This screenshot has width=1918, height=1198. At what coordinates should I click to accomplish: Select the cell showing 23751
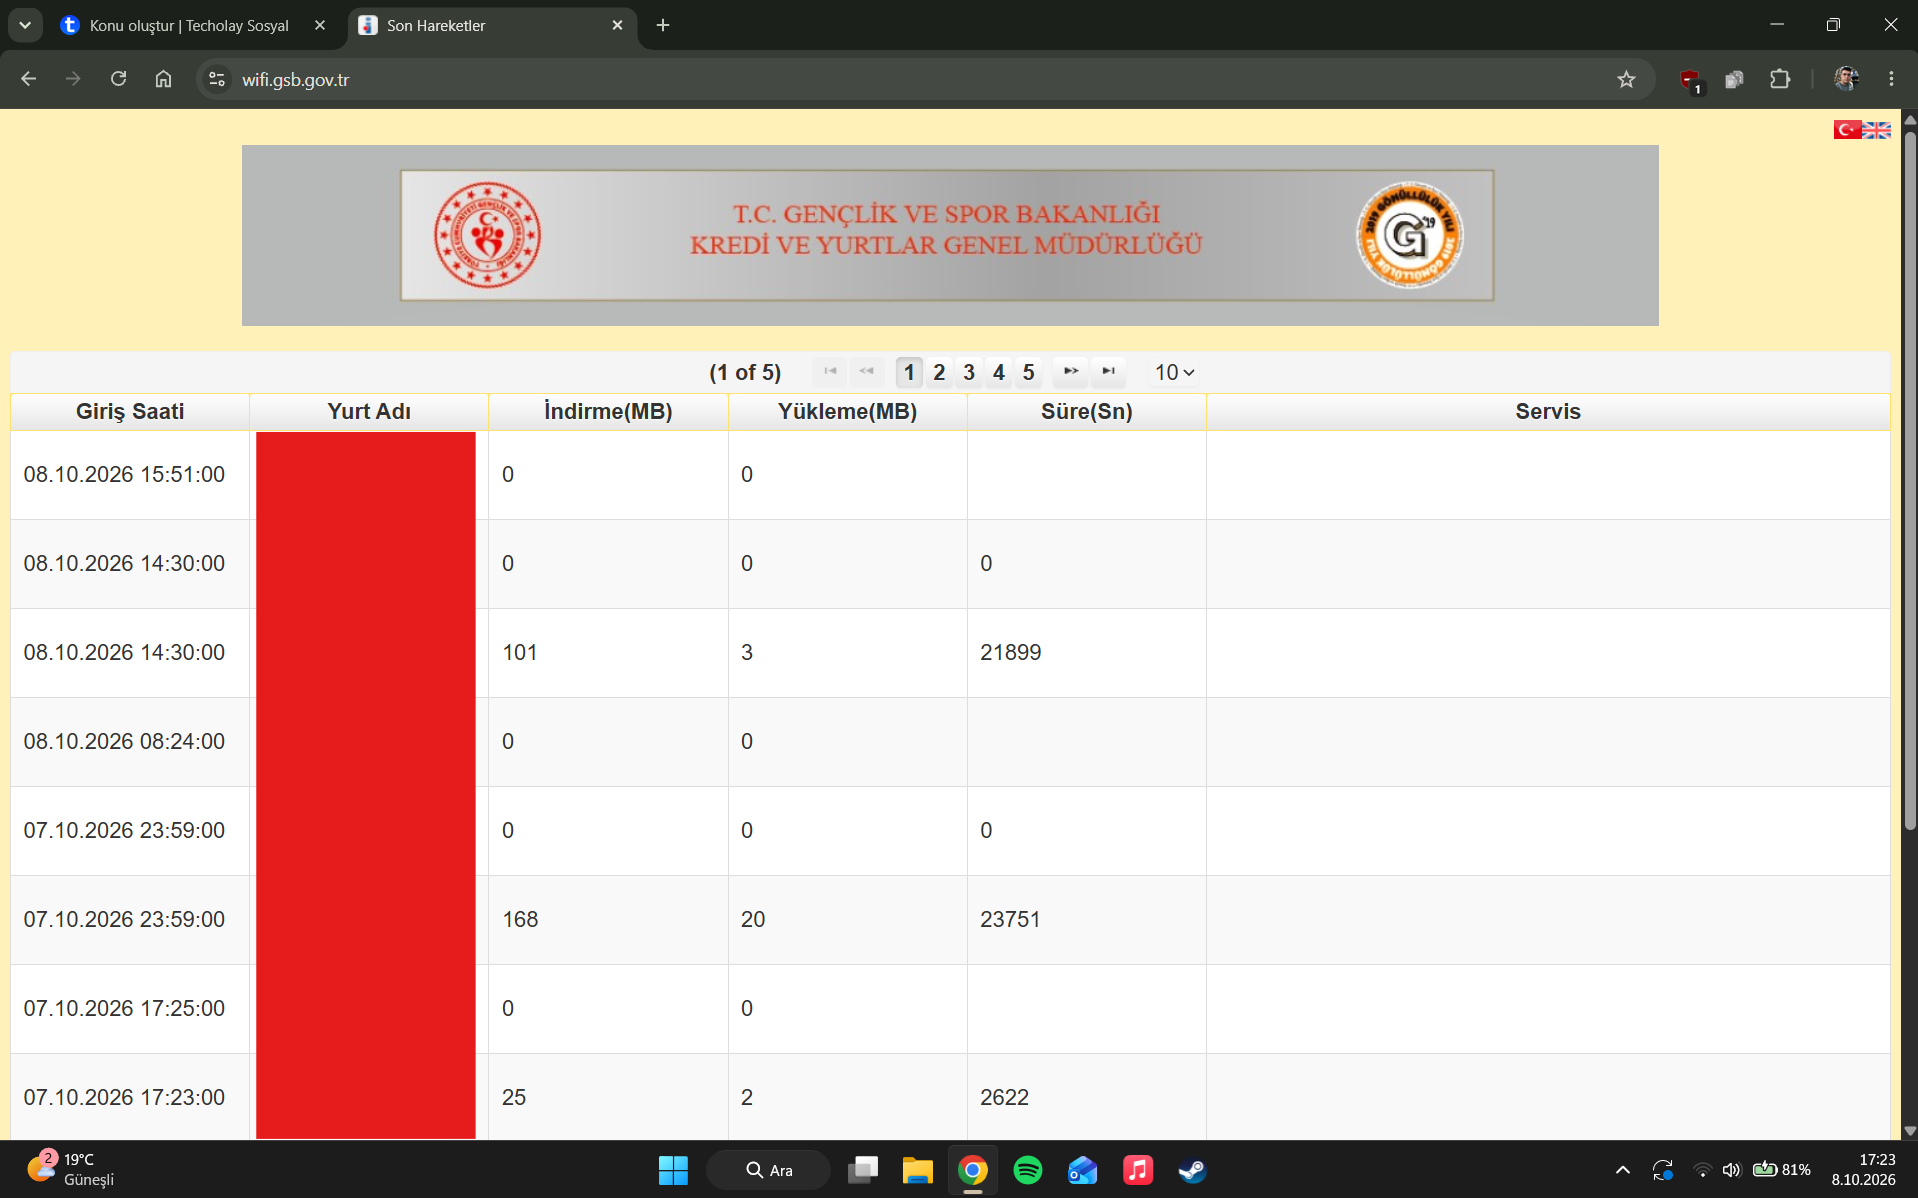(1087, 920)
